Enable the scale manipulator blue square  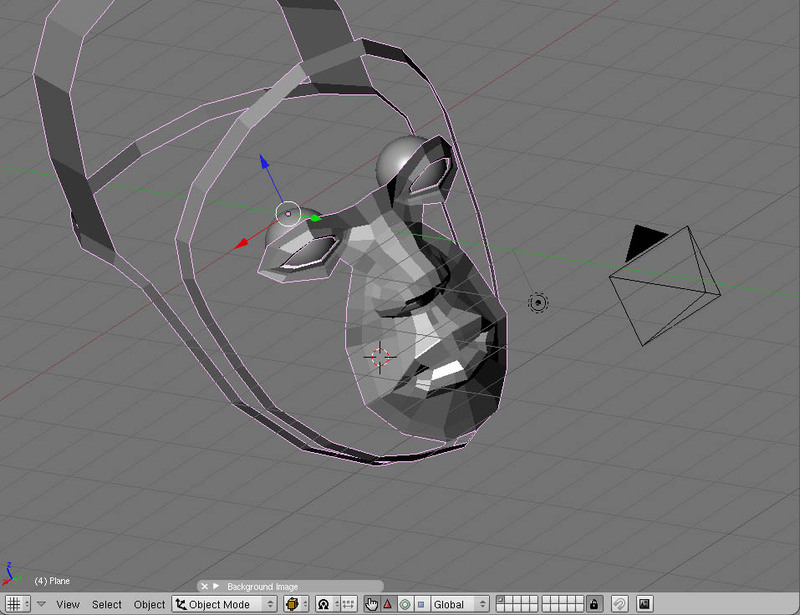pyautogui.click(x=421, y=604)
